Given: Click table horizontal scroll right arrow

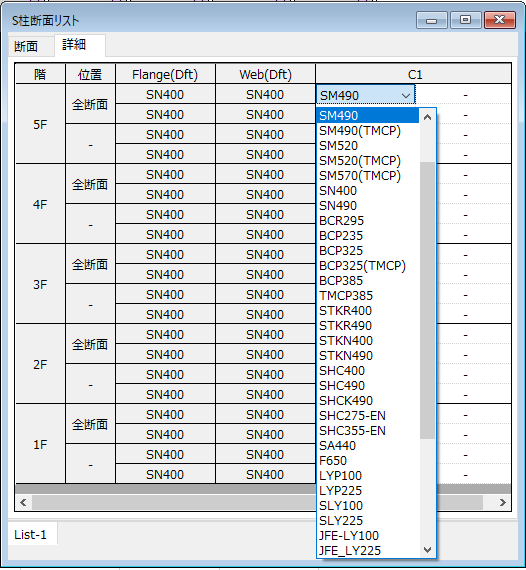Looking at the screenshot, I should tap(503, 502).
